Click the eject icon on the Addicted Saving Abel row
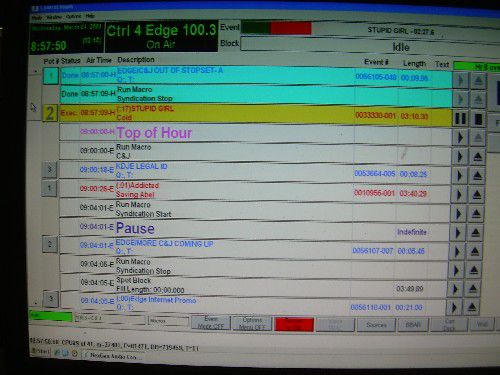 click(x=477, y=194)
